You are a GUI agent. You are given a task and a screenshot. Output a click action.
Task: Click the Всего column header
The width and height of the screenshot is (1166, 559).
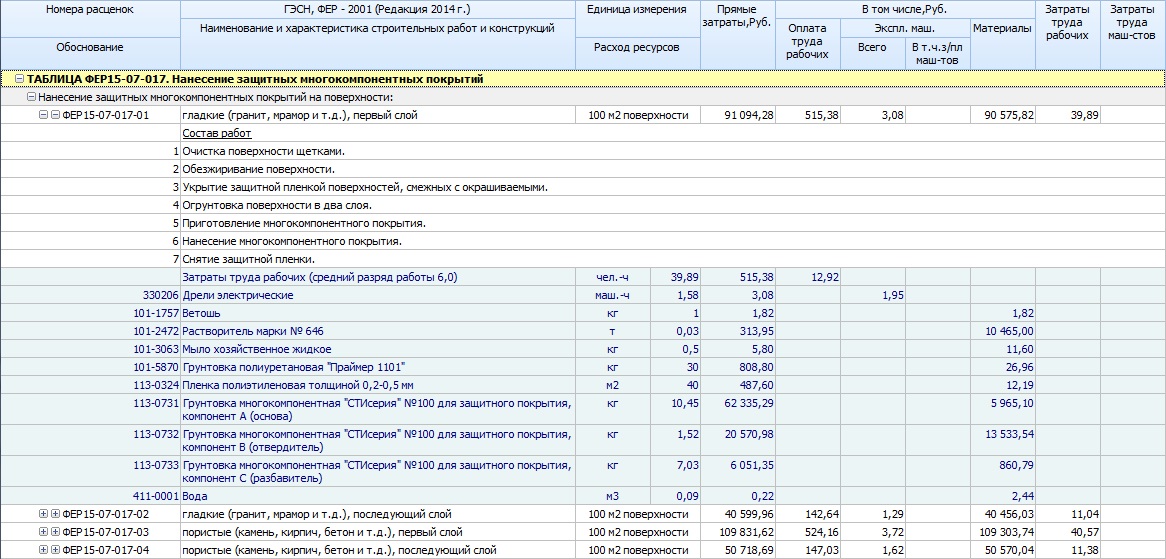click(872, 54)
